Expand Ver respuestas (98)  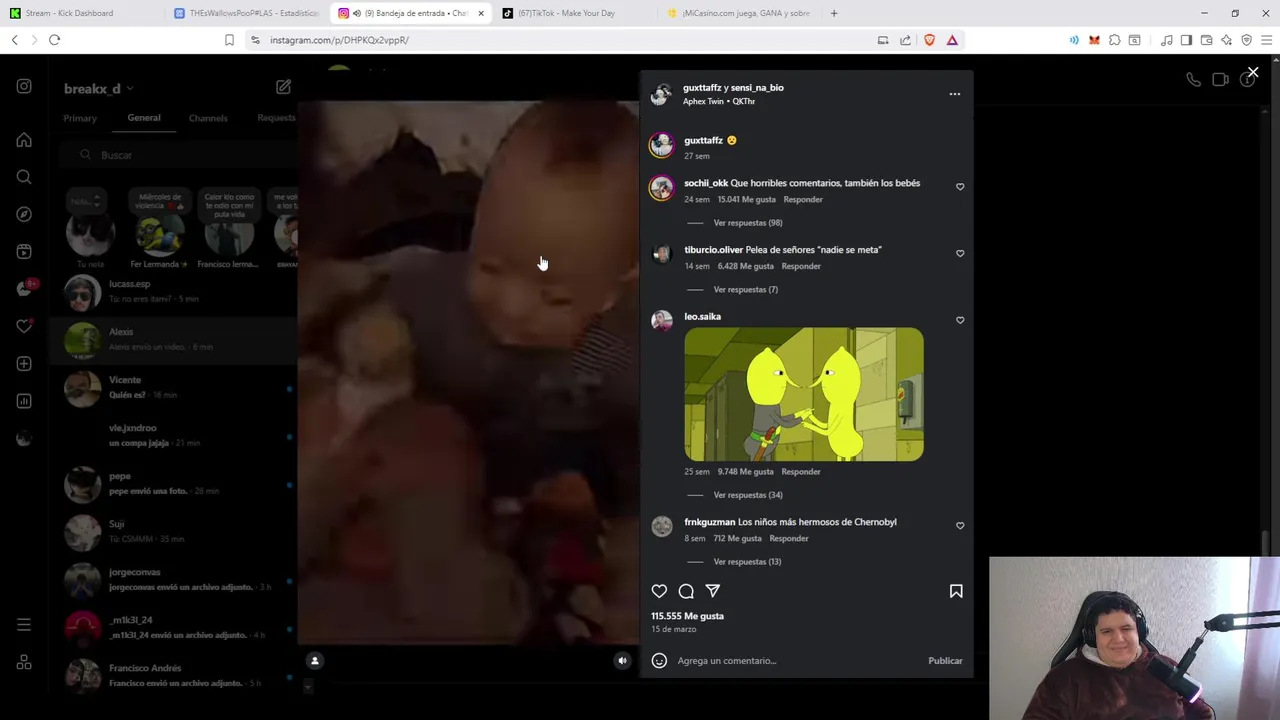tap(748, 223)
